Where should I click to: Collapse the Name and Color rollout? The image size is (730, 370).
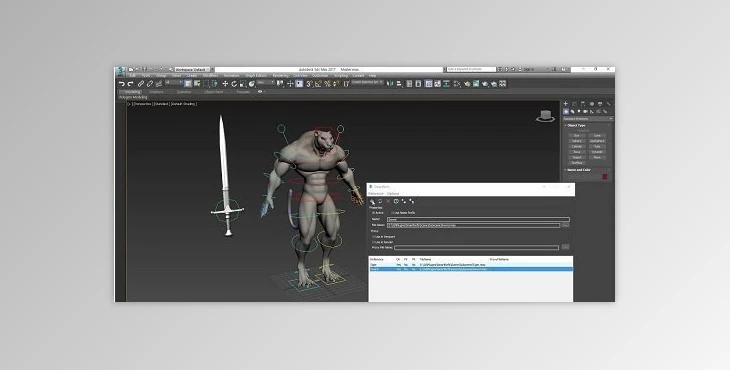click(x=578, y=170)
